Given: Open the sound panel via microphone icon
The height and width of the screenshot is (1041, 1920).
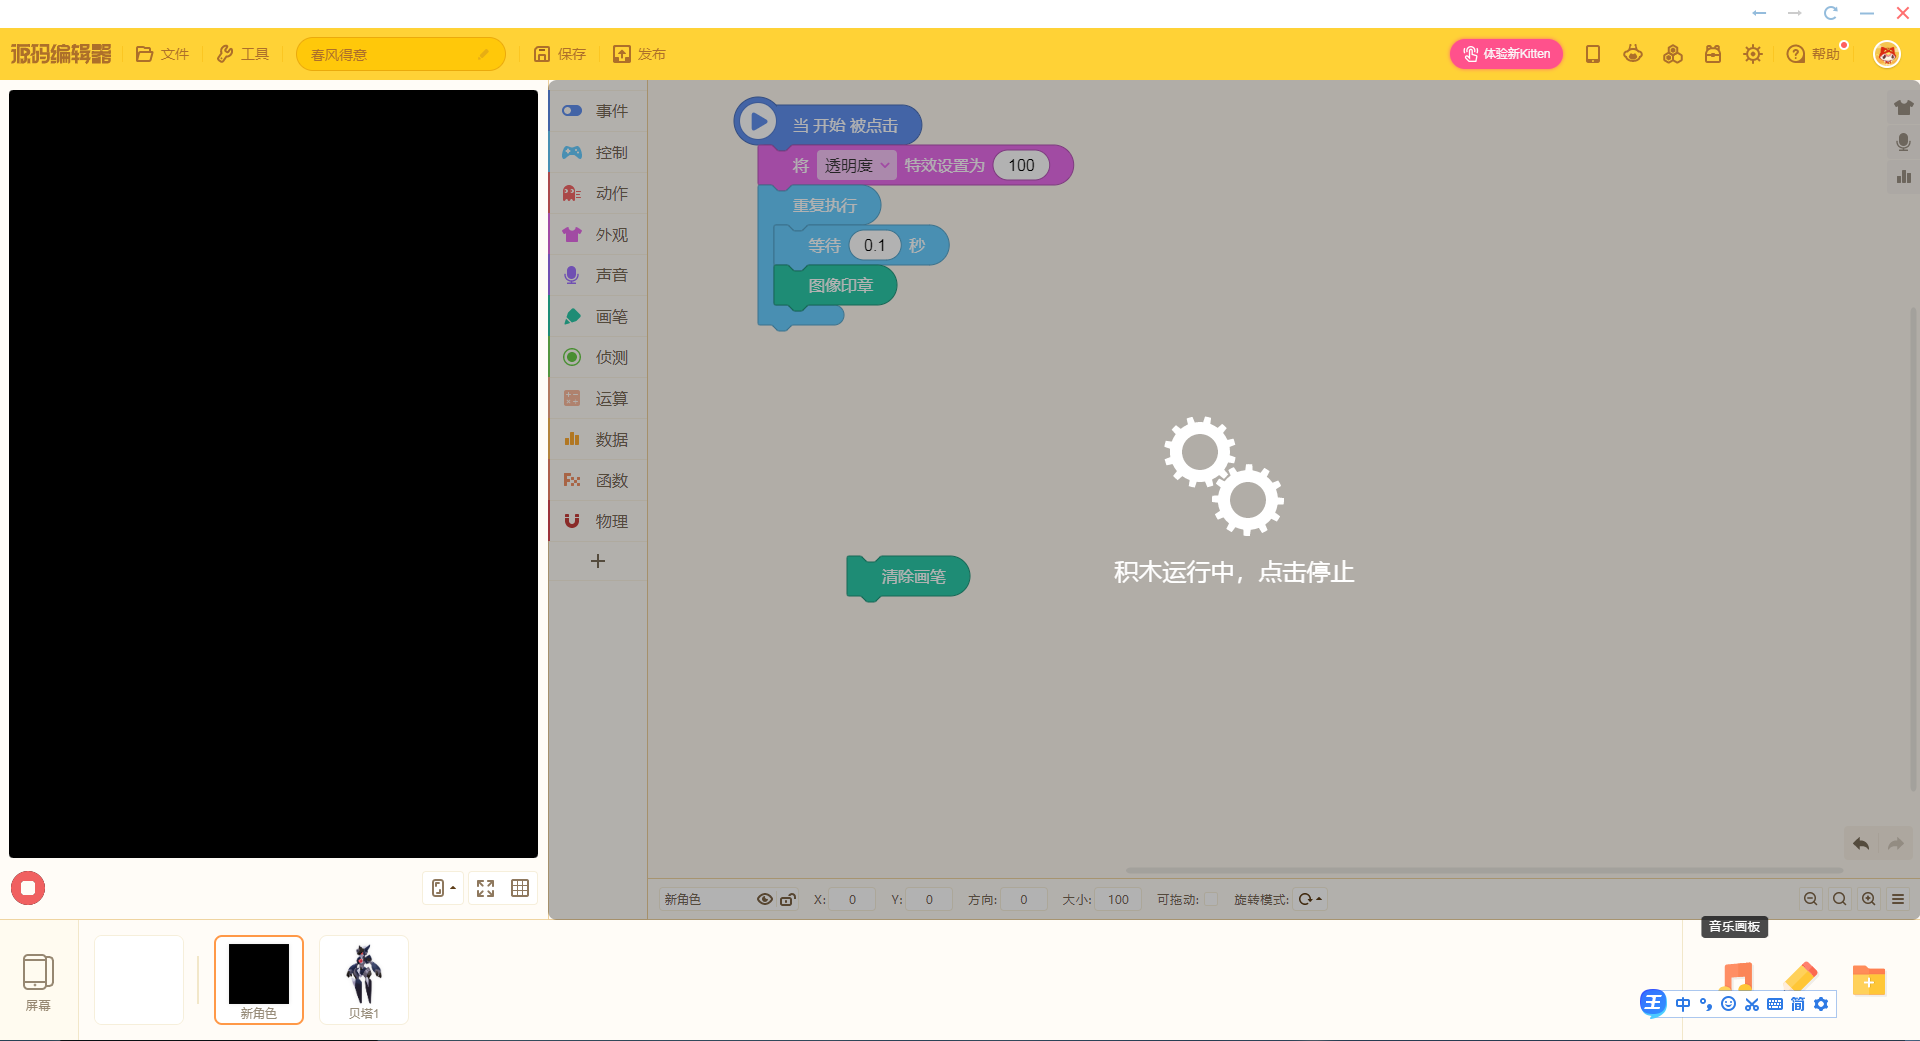Looking at the screenshot, I should (1903, 142).
